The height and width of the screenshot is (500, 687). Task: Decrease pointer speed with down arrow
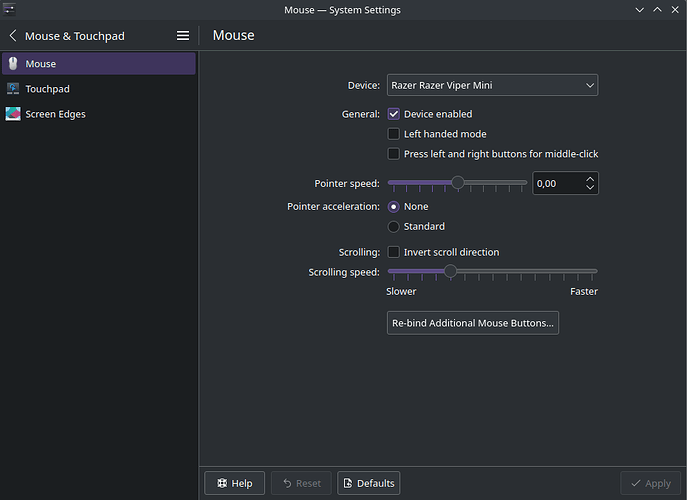(x=590, y=188)
